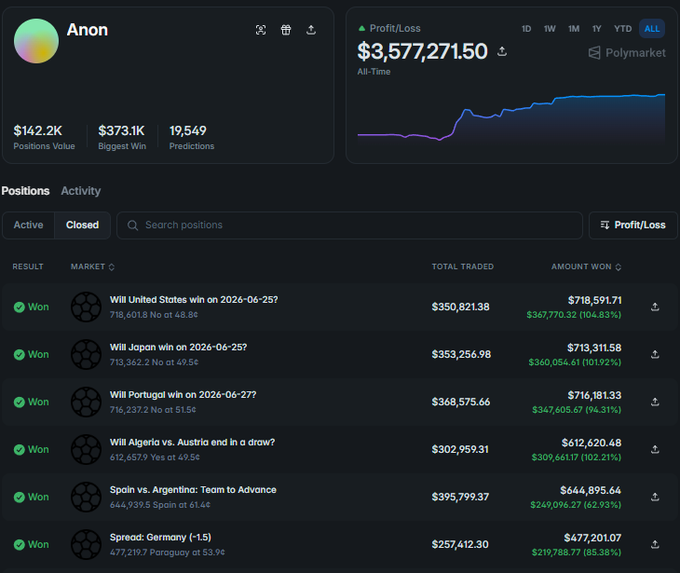Open 'Will Portugal win on 2026-06-27?' market

pyautogui.click(x=183, y=395)
